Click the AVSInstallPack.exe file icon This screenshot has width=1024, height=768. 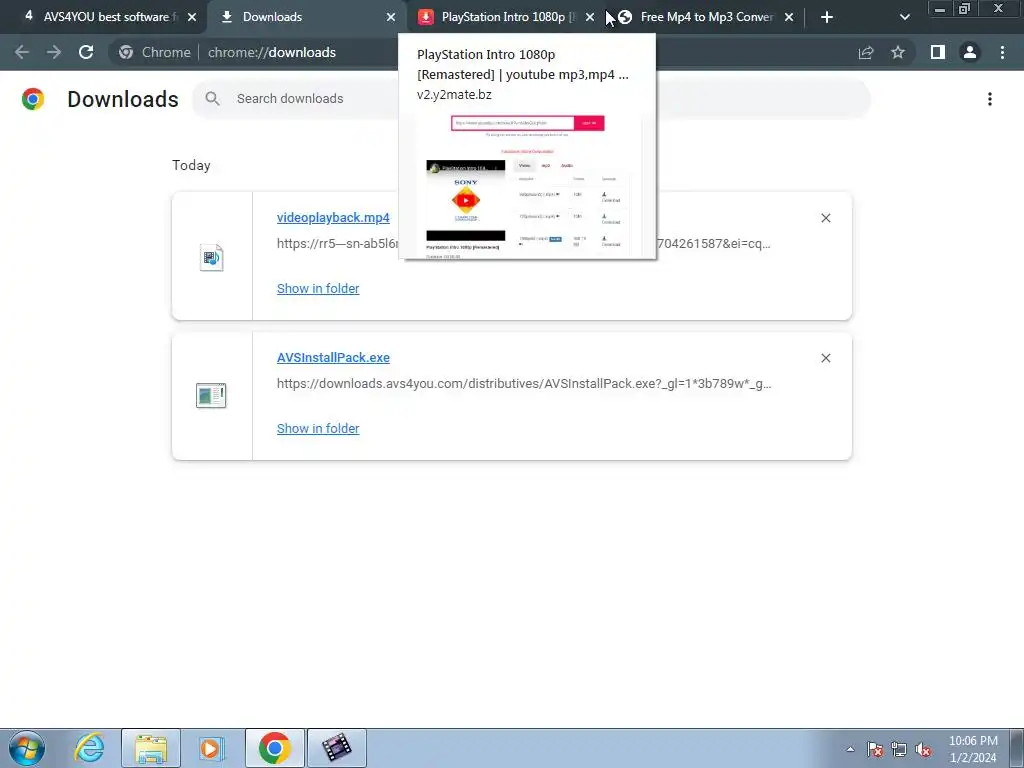211,396
